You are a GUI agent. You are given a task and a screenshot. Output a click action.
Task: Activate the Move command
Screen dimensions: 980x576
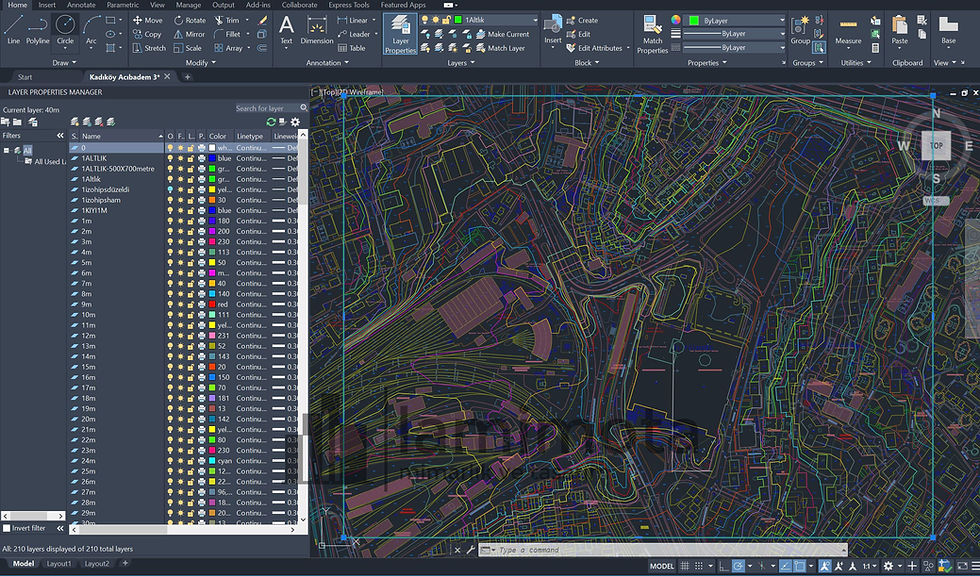click(x=148, y=20)
